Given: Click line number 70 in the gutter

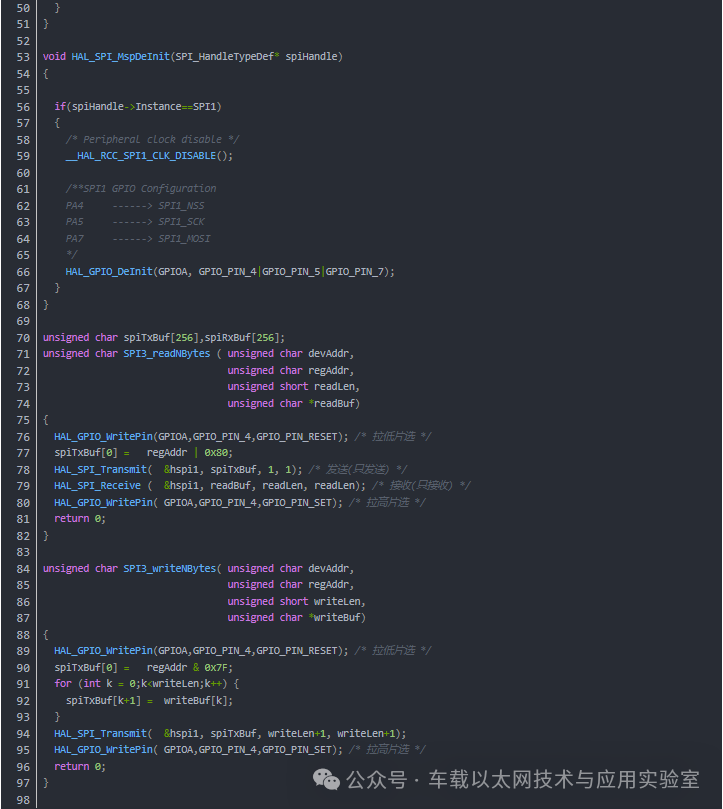Looking at the screenshot, I should [23, 338].
